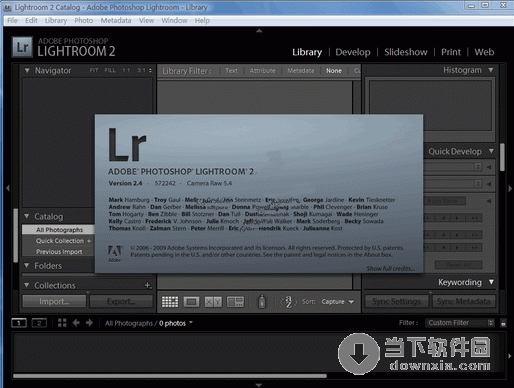Viewport: 514px width, 388px height.
Task: Collapse the Catalog panel
Action: pyautogui.click(x=27, y=216)
